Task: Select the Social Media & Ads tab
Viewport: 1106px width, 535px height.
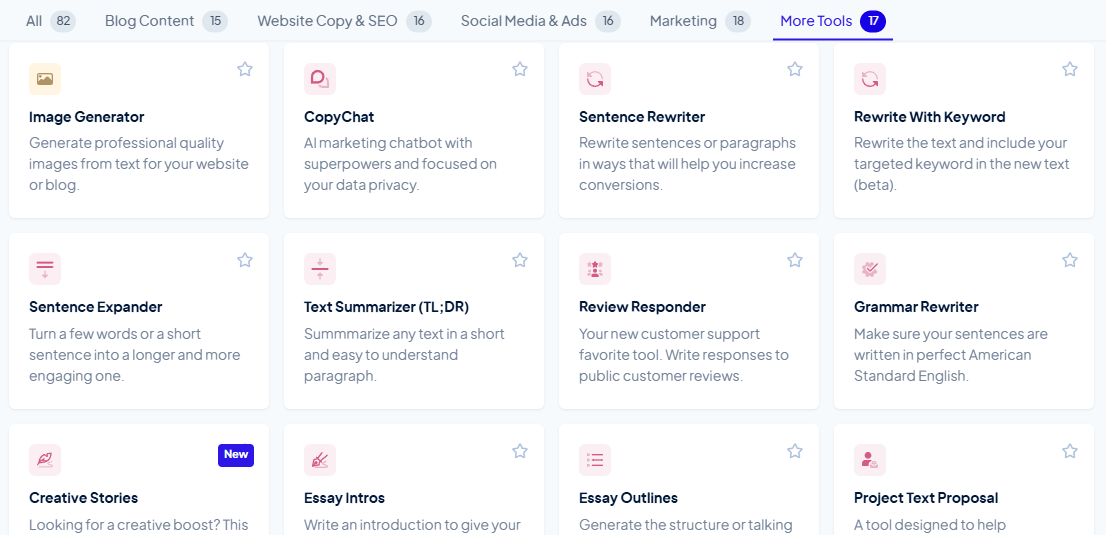Action: pyautogui.click(x=524, y=21)
